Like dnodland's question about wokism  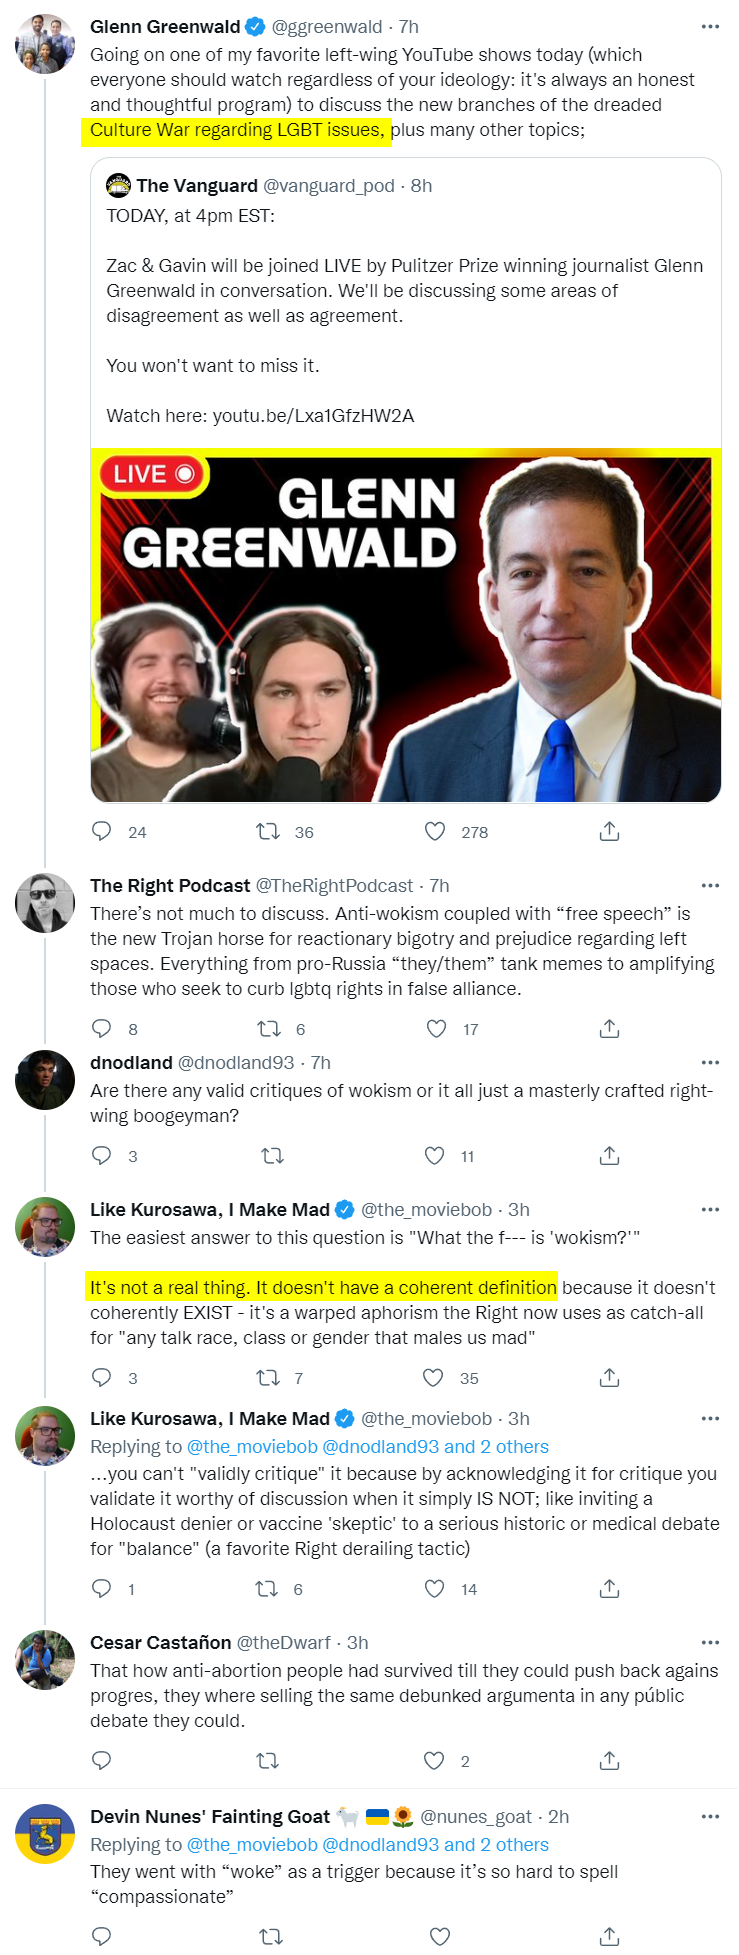tap(435, 1156)
